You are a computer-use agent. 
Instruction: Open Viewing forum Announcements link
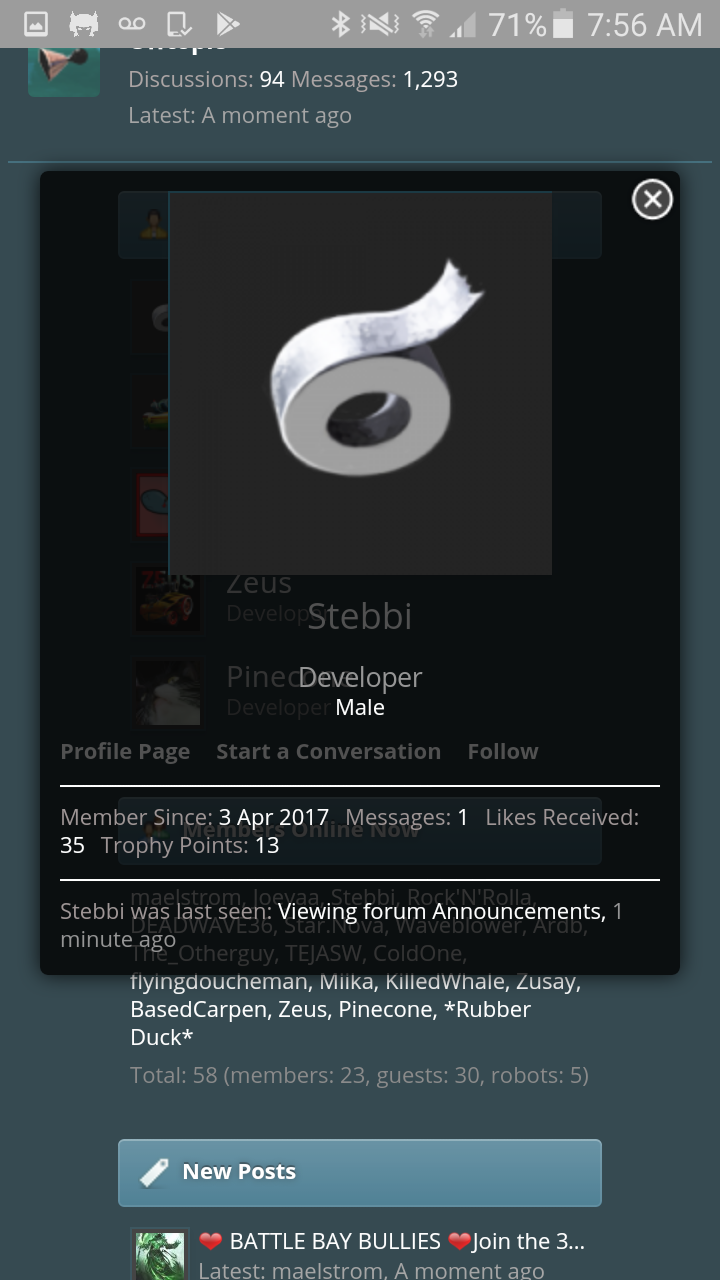coord(442,911)
